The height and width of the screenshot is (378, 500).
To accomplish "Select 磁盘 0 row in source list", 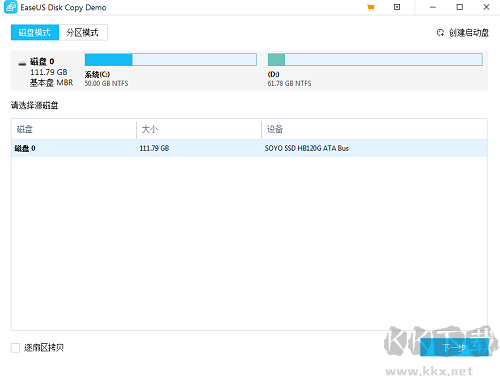I will (x=249, y=148).
